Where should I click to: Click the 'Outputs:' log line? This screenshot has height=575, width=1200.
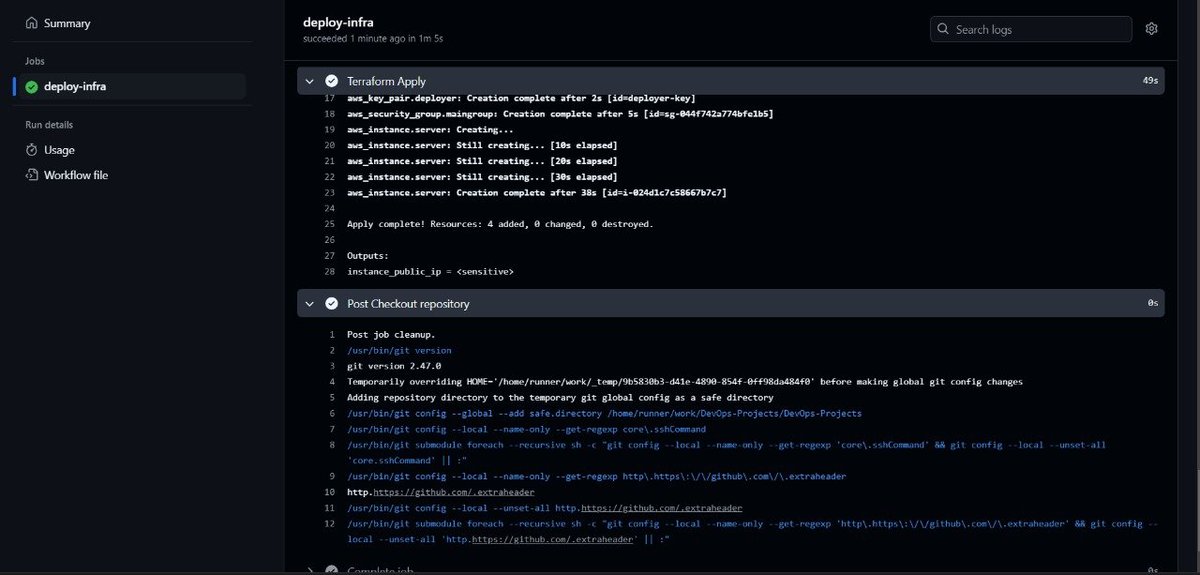368,255
